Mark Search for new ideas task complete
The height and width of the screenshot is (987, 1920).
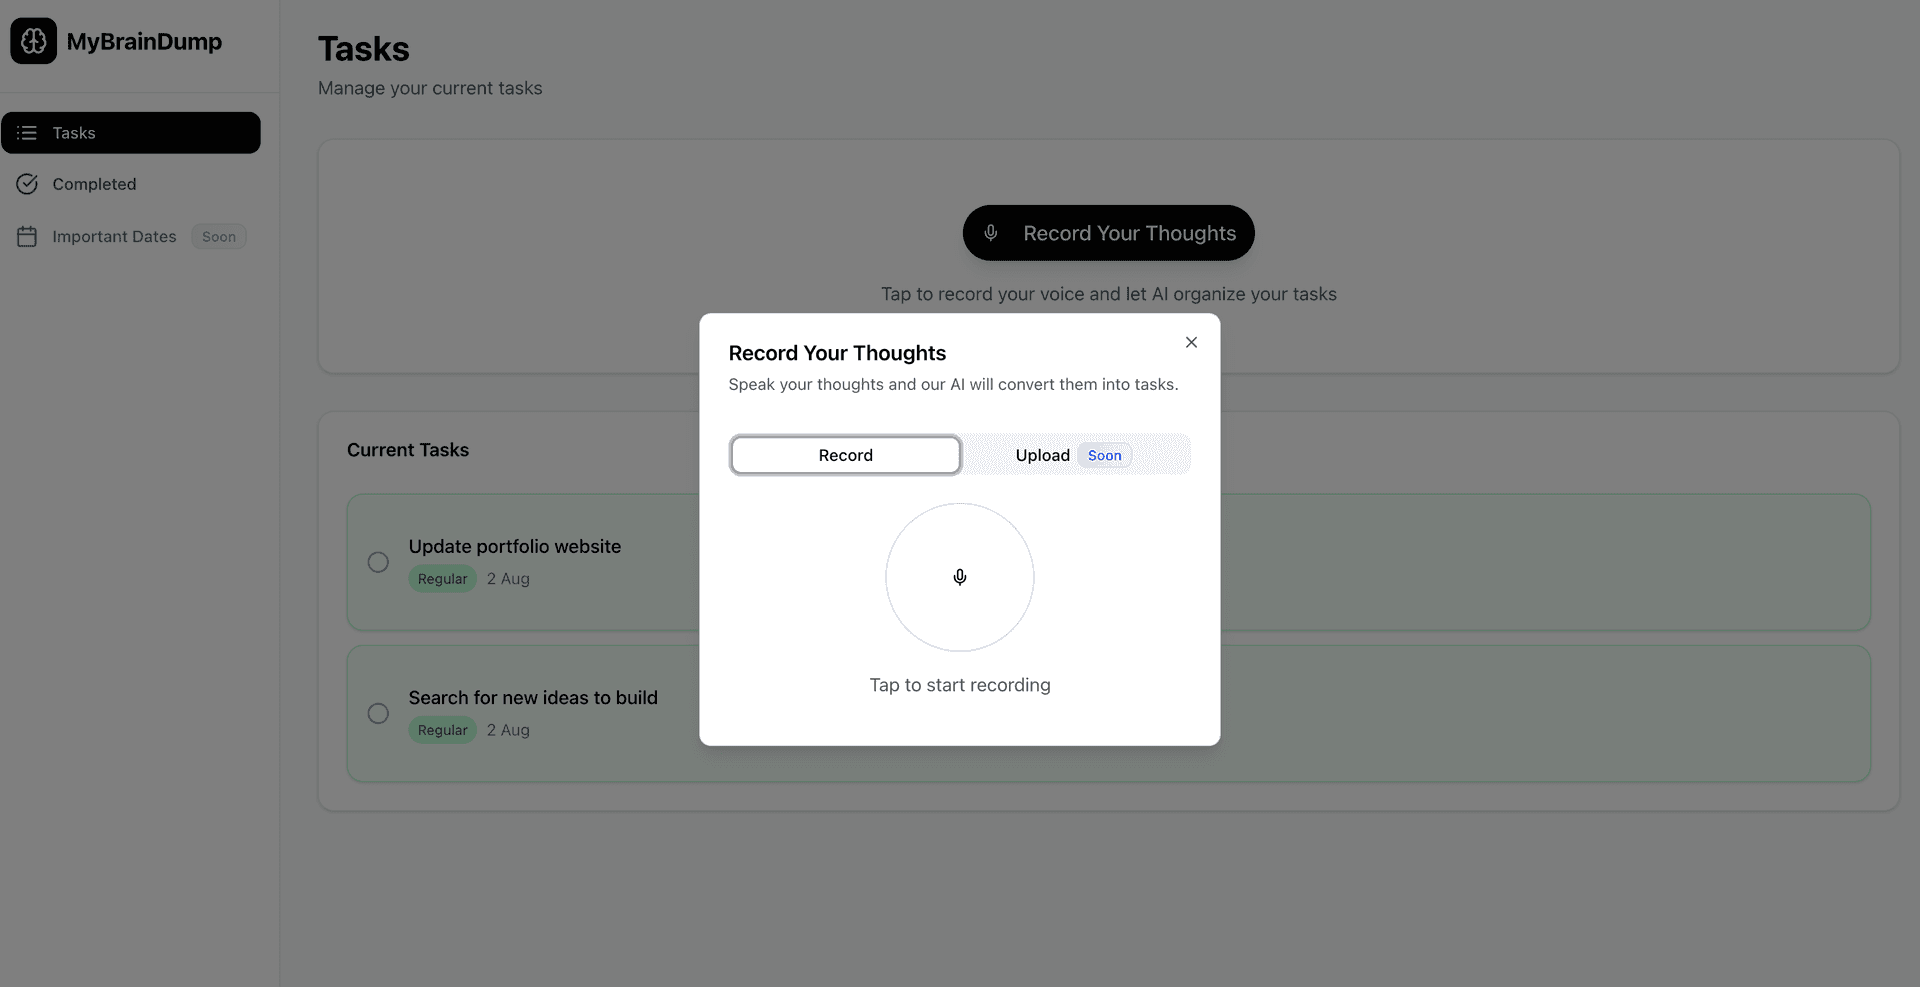378,713
